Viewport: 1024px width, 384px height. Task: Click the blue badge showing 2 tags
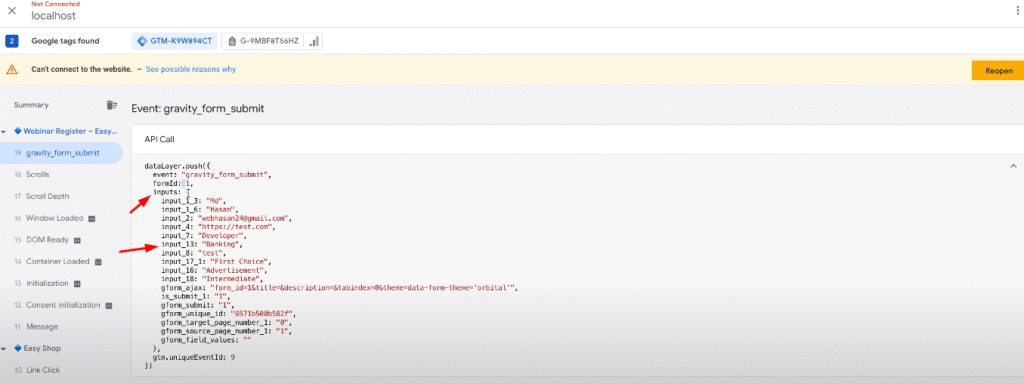(12, 41)
